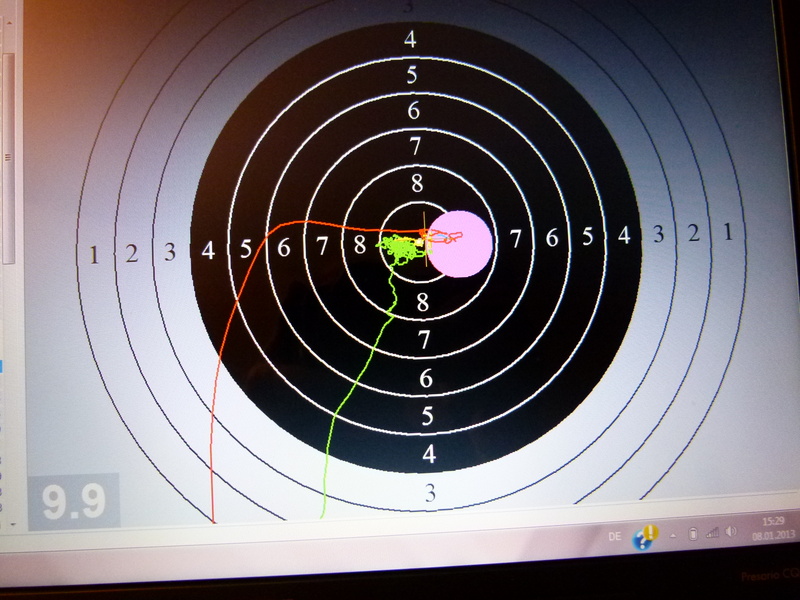This screenshot has height=600, width=800.
Task: Click ring label 4 at top of target
Action: coord(410,40)
